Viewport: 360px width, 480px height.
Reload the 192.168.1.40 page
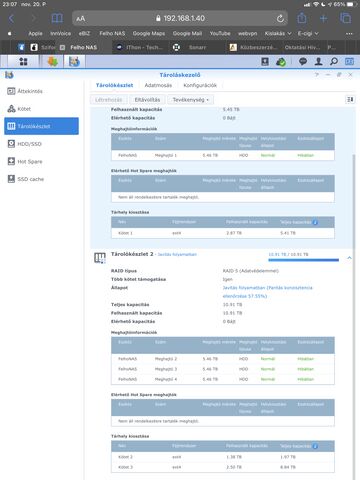280,18
